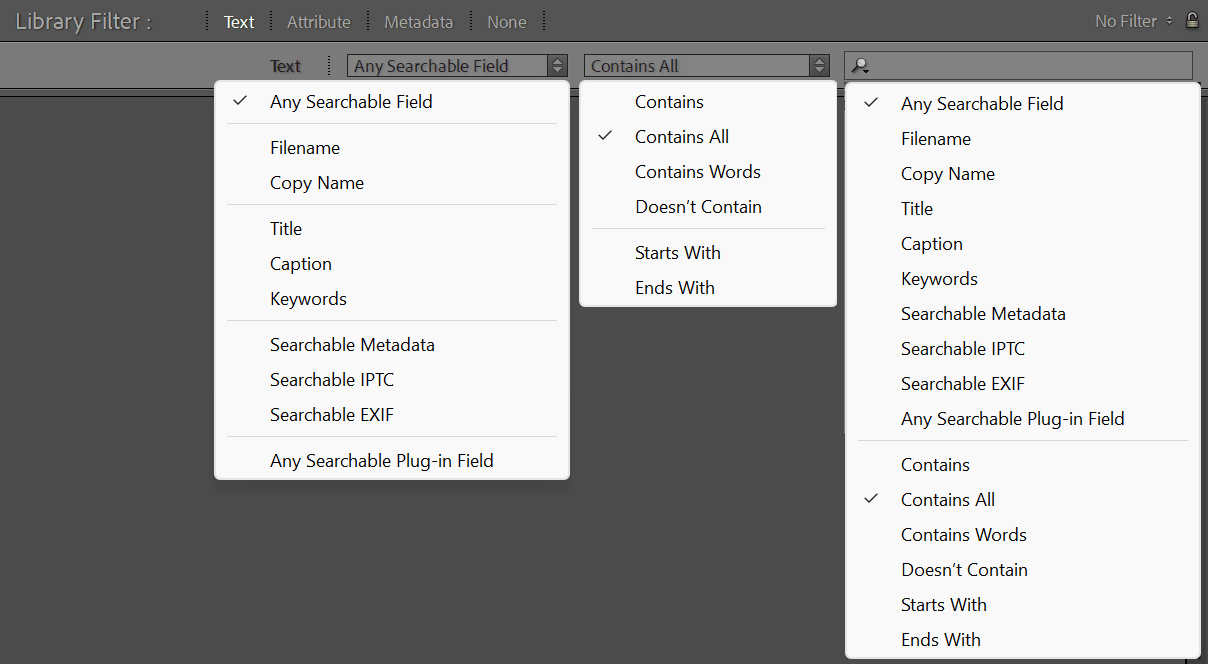Select the Text filter tab
Image resolution: width=1208 pixels, height=664 pixels.
pyautogui.click(x=239, y=22)
